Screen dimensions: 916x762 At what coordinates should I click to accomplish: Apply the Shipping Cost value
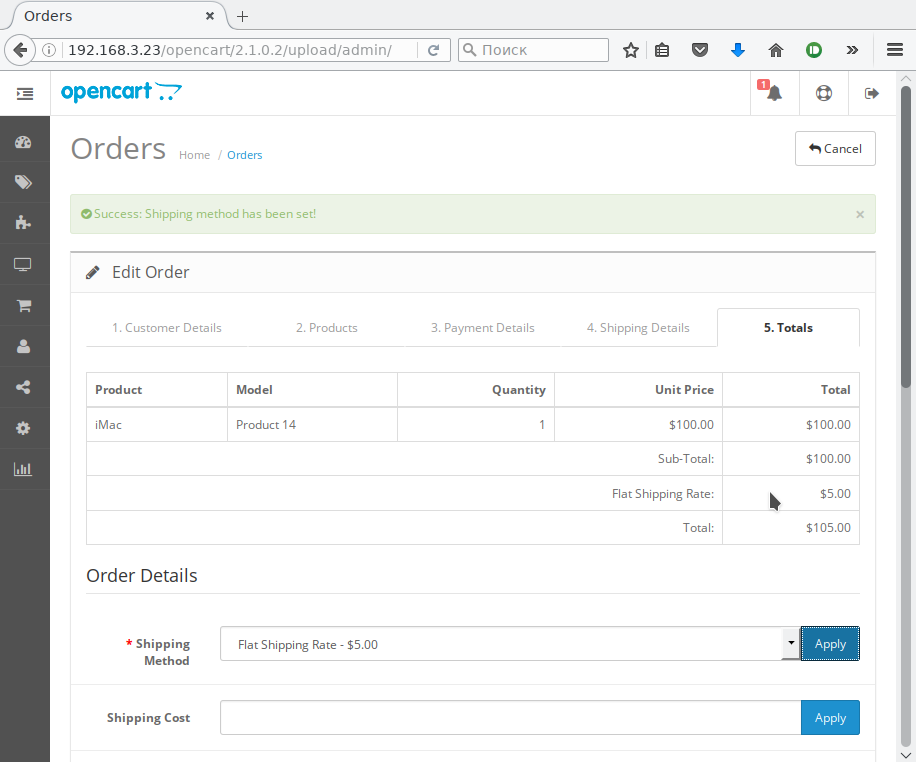(830, 718)
